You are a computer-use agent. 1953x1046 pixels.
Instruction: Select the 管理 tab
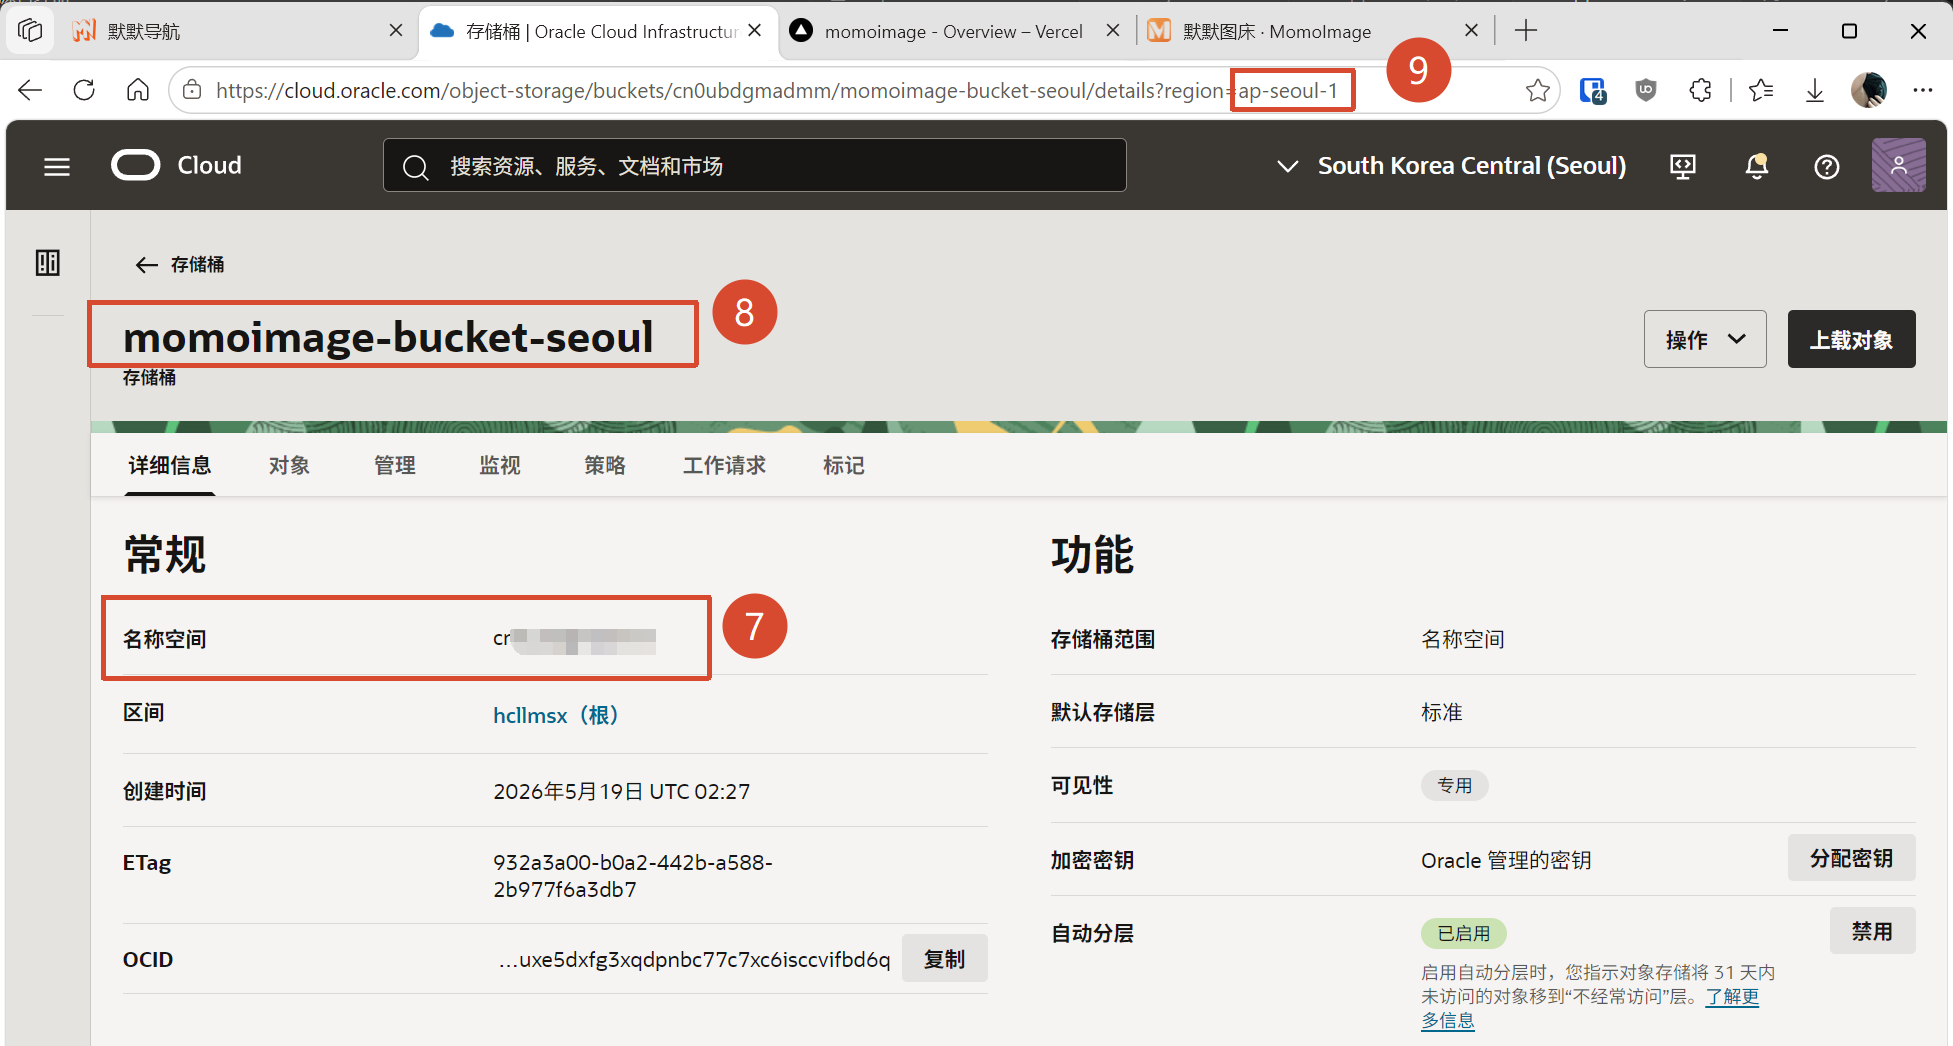click(x=395, y=466)
